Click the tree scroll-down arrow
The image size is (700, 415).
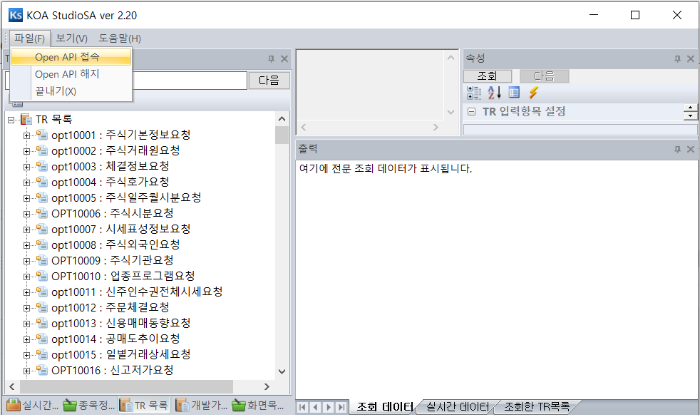click(x=282, y=371)
